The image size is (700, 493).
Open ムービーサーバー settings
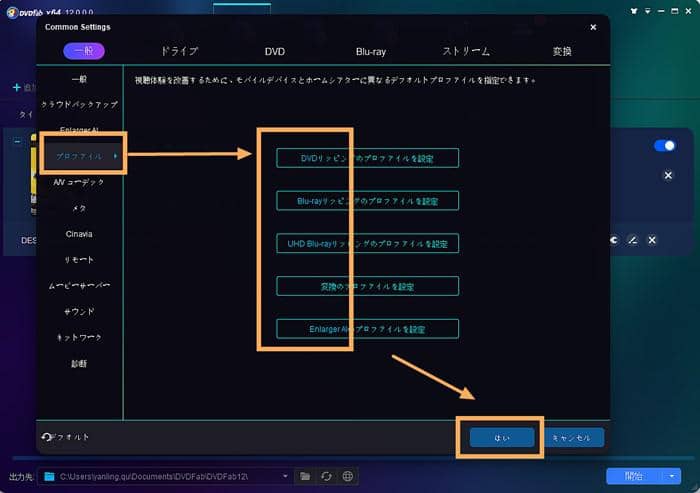tap(79, 285)
